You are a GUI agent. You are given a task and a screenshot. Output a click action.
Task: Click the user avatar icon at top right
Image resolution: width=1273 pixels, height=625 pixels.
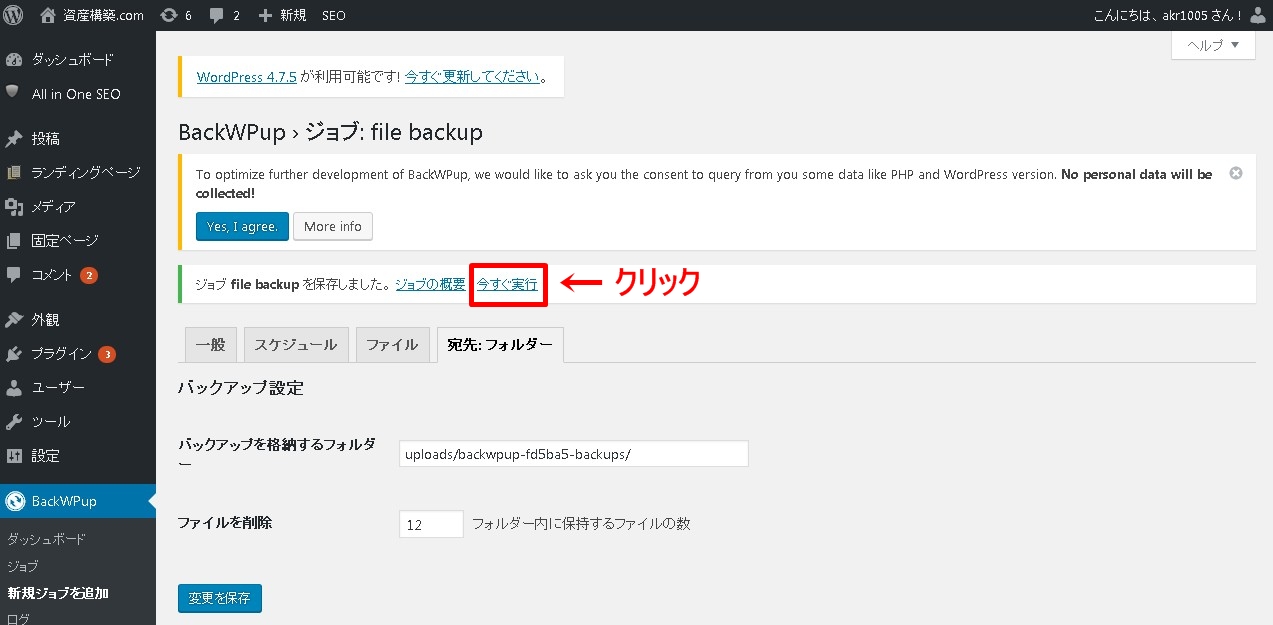[1258, 15]
